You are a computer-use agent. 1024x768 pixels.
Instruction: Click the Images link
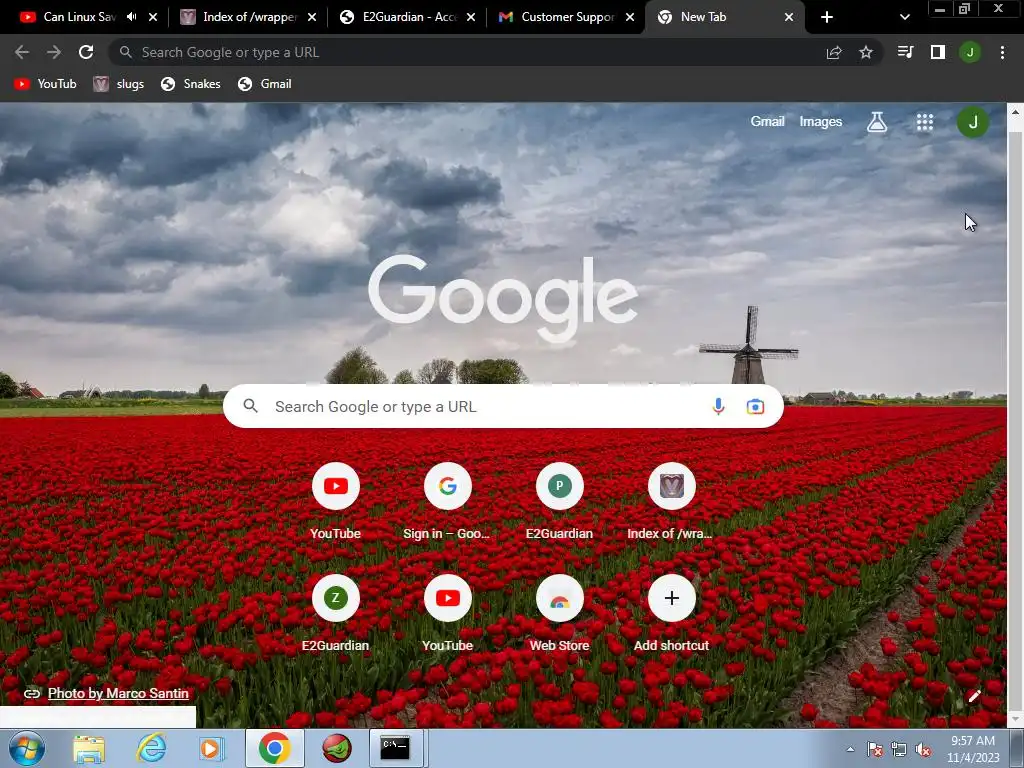tap(820, 121)
